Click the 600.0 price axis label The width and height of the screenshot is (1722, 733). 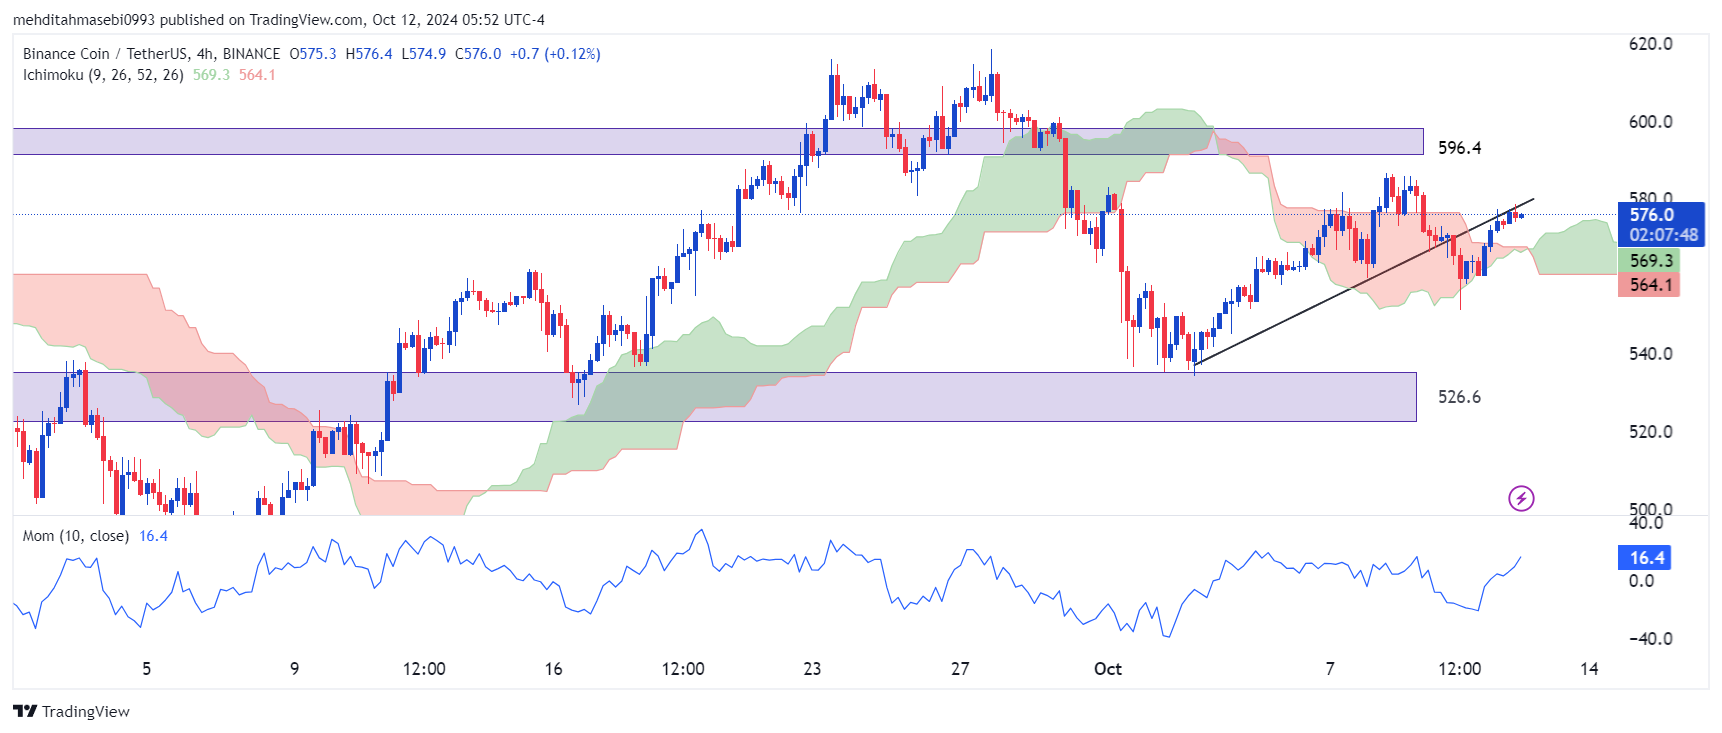coord(1650,122)
